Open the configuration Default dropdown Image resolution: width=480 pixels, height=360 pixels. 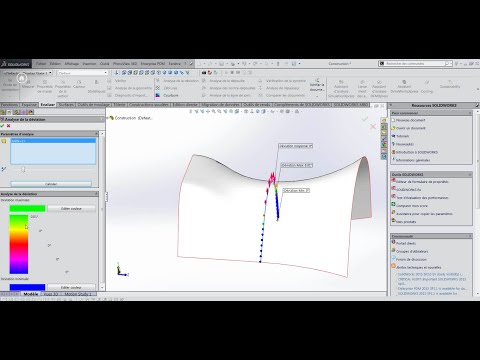pyautogui.click(x=83, y=73)
